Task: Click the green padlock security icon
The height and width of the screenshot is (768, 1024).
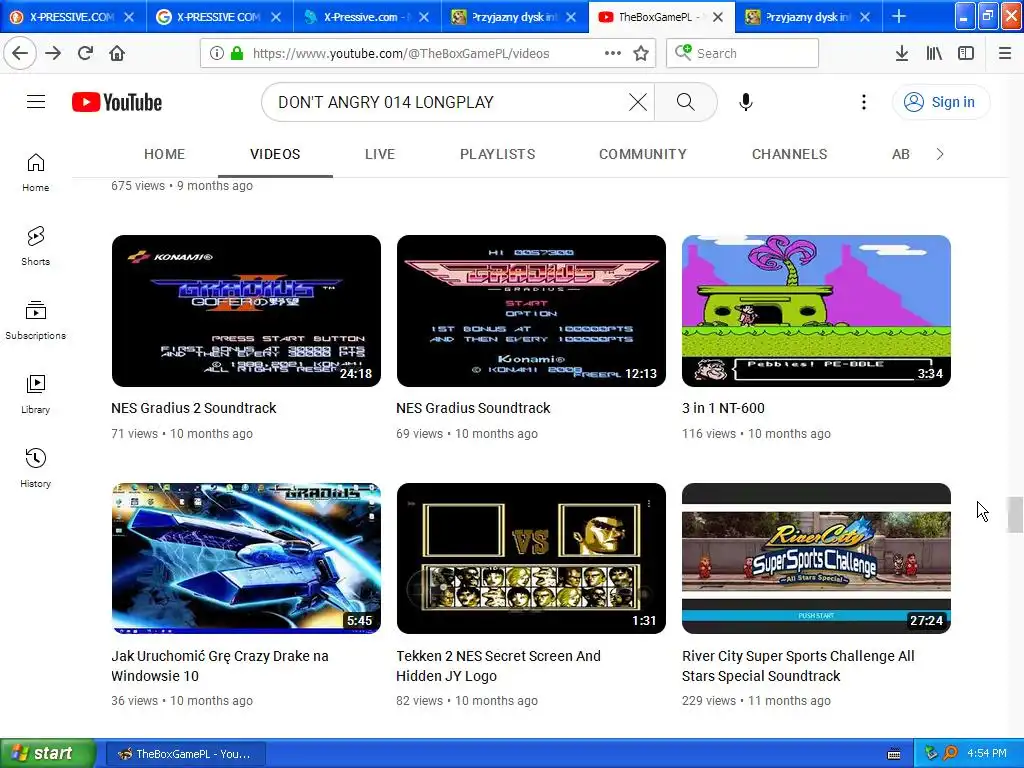Action: [236, 54]
